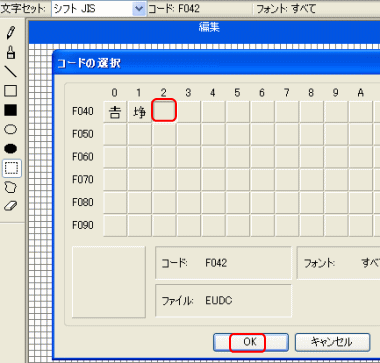The width and height of the screenshot is (380, 363).
Task: Click the コード: F042 toolbar label
Action: tap(174, 9)
